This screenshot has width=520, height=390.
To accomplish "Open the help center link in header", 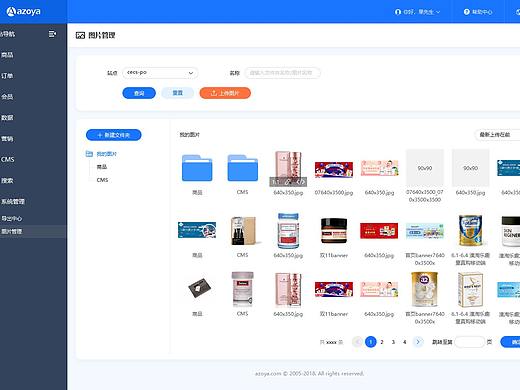I will click(x=478, y=12).
